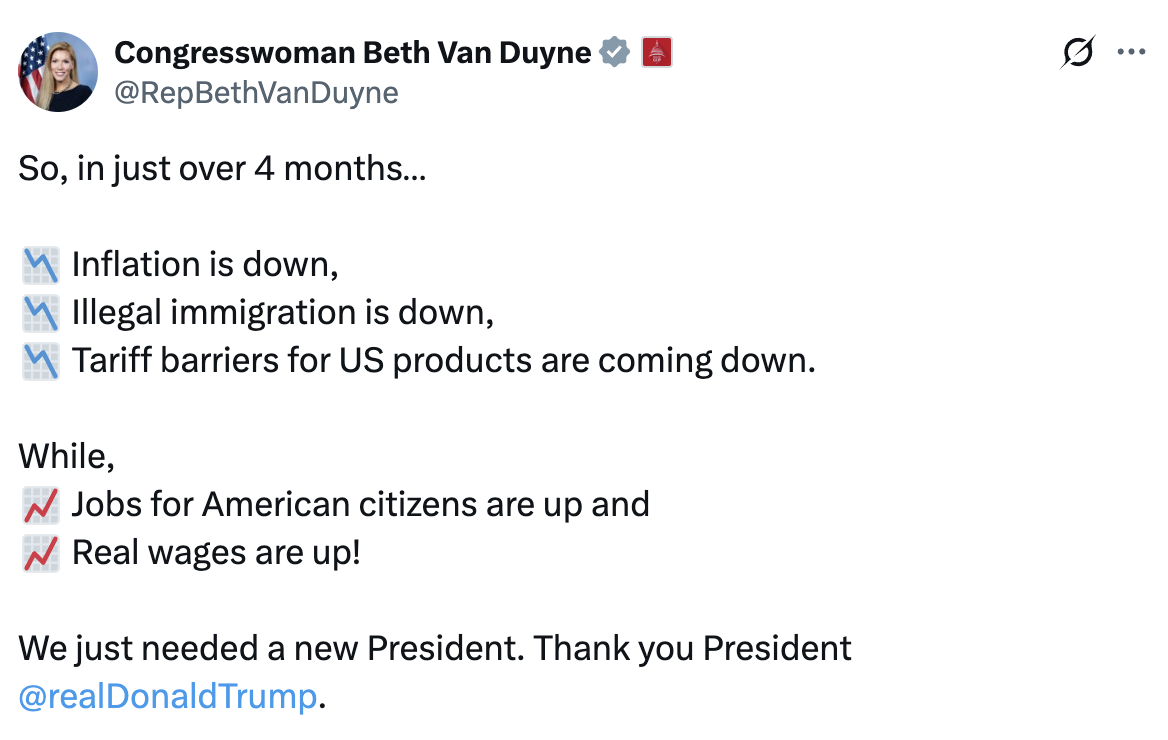Click the Congresswoman Beth Van Duyne display name
The image size is (1168, 740).
click(x=352, y=52)
